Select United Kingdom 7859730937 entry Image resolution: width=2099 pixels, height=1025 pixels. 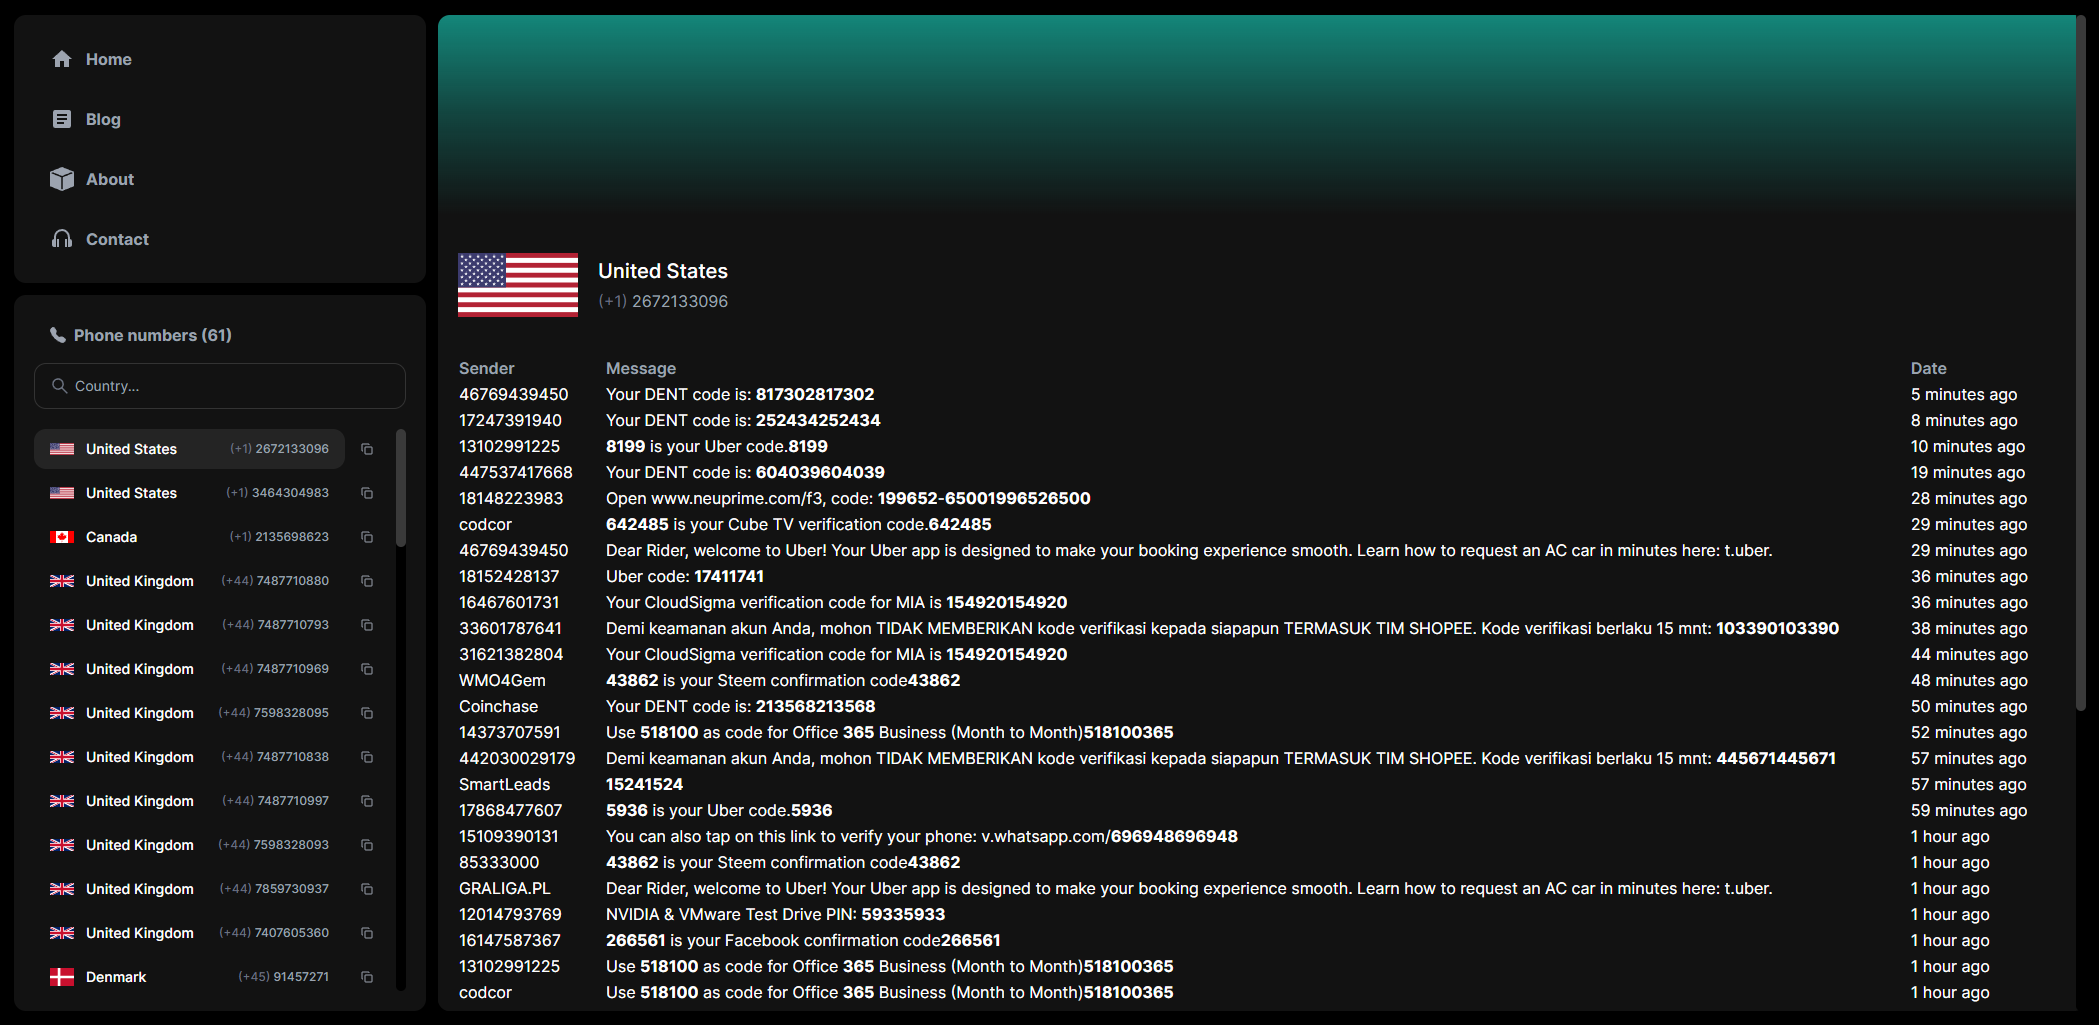(190, 889)
